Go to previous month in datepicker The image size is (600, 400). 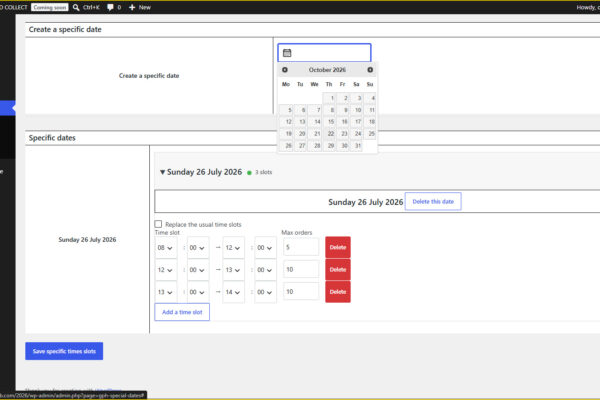[285, 70]
